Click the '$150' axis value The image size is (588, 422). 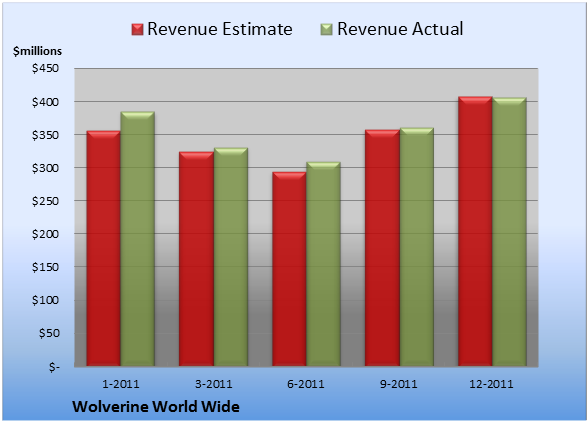point(46,267)
